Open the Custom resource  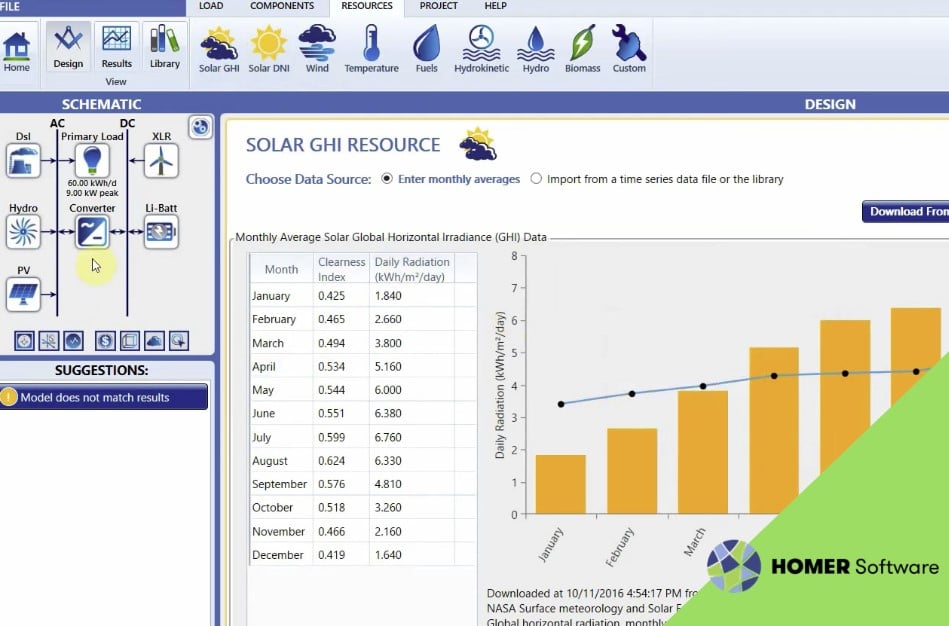pyautogui.click(x=629, y=50)
